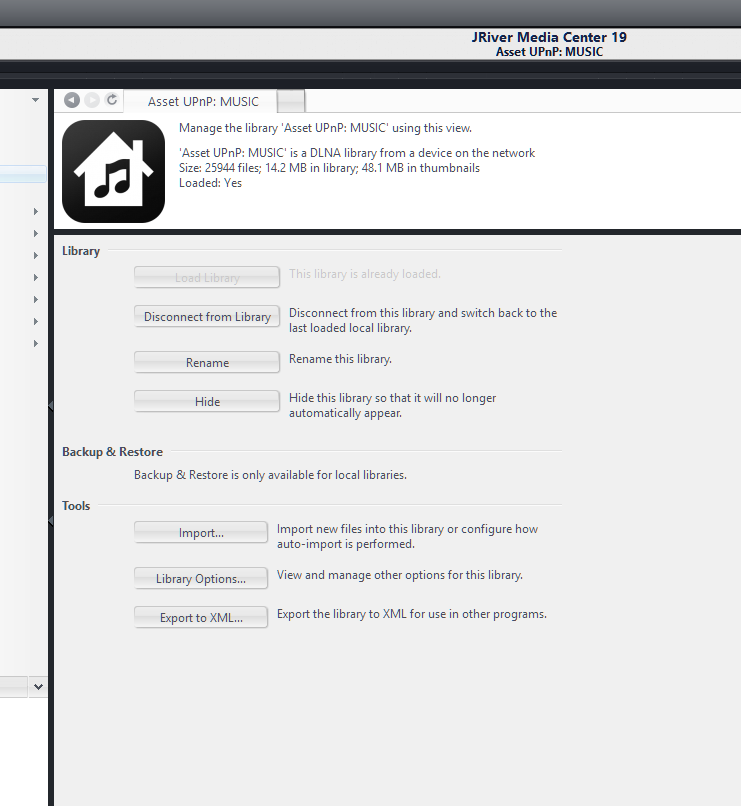Disconnect from Library
The image size is (741, 806).
207,317
